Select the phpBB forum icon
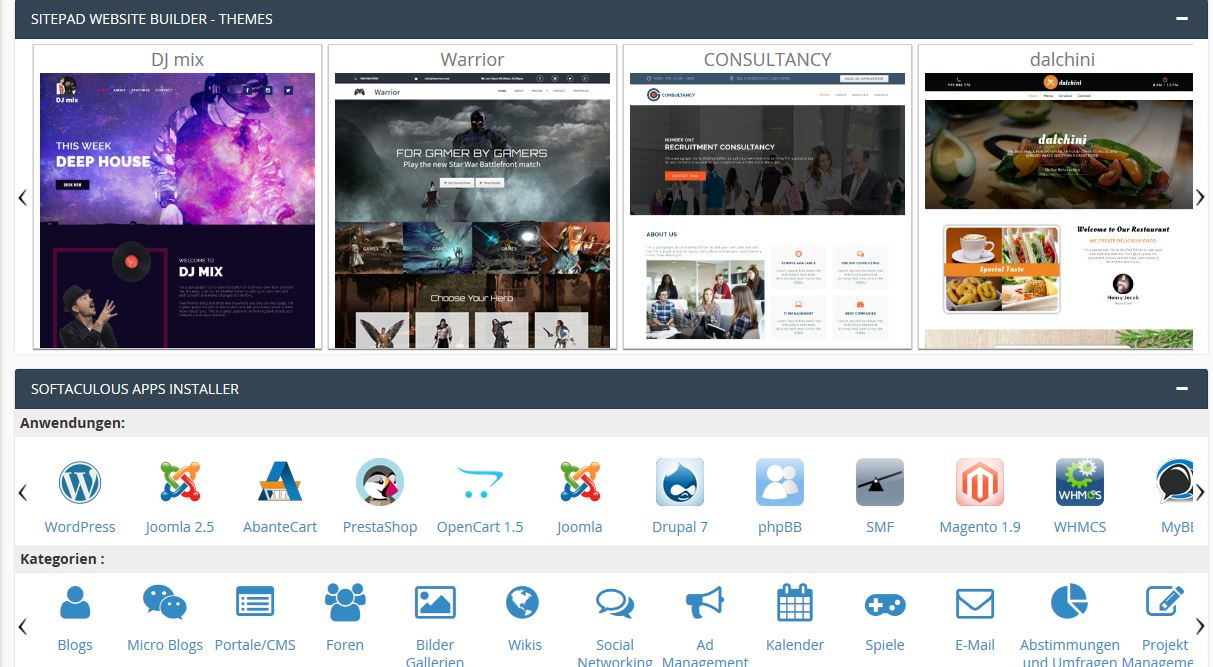 pyautogui.click(x=780, y=483)
